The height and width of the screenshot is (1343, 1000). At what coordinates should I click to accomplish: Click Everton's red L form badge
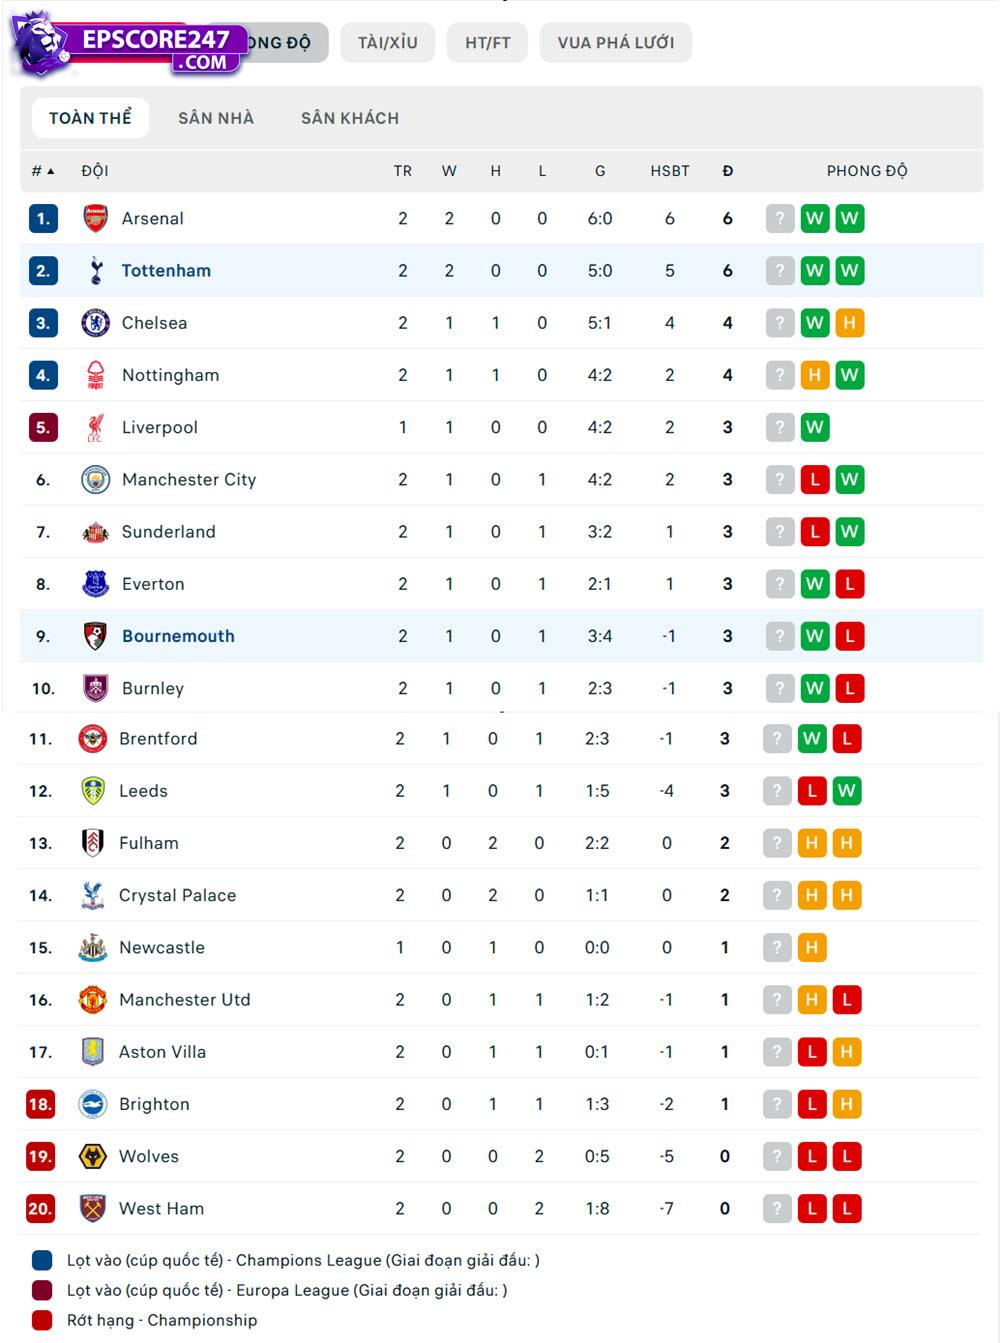coord(850,584)
